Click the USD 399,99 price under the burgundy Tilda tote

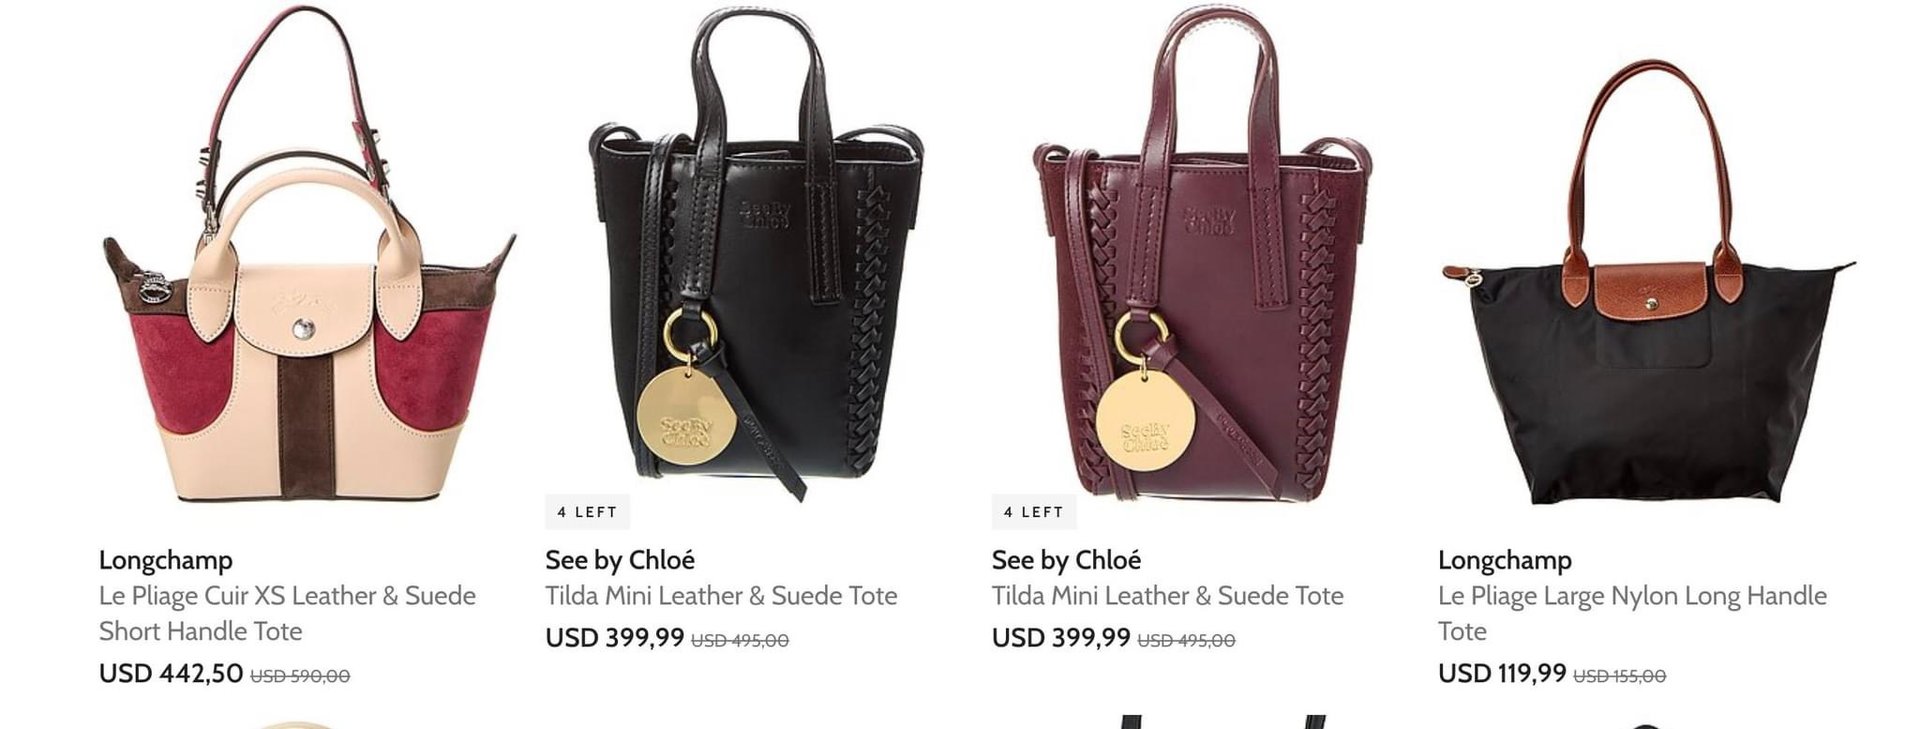pyautogui.click(x=1061, y=638)
